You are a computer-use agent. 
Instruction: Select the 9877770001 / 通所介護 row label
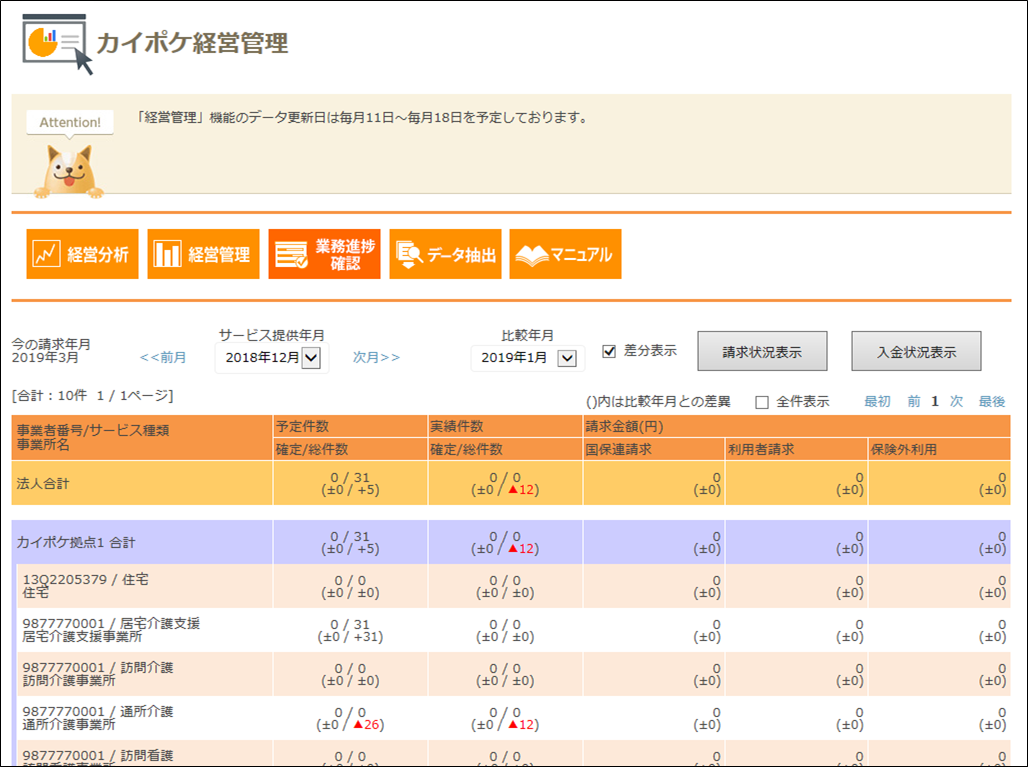tap(98, 718)
